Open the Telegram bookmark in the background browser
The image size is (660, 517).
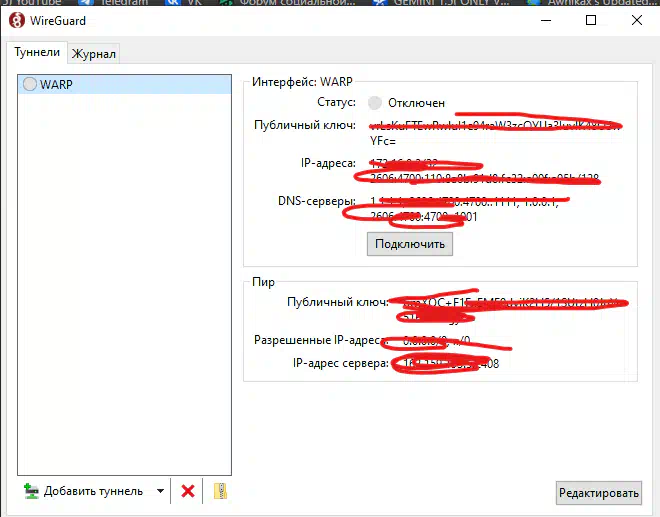pos(114,3)
